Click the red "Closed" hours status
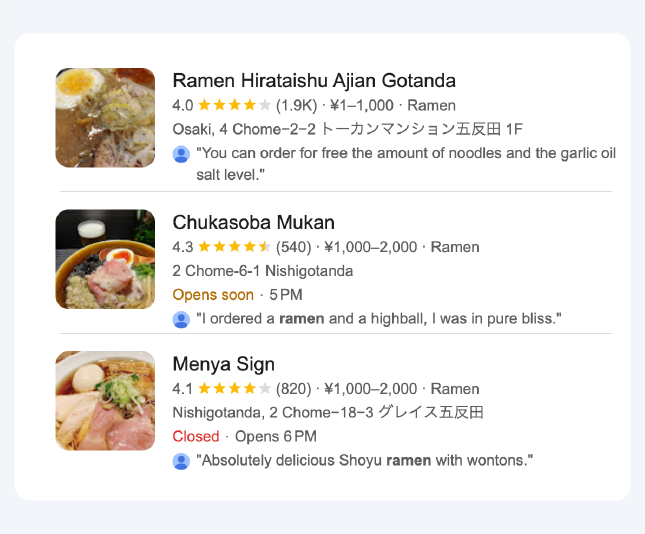645x534 pixels. click(x=195, y=437)
